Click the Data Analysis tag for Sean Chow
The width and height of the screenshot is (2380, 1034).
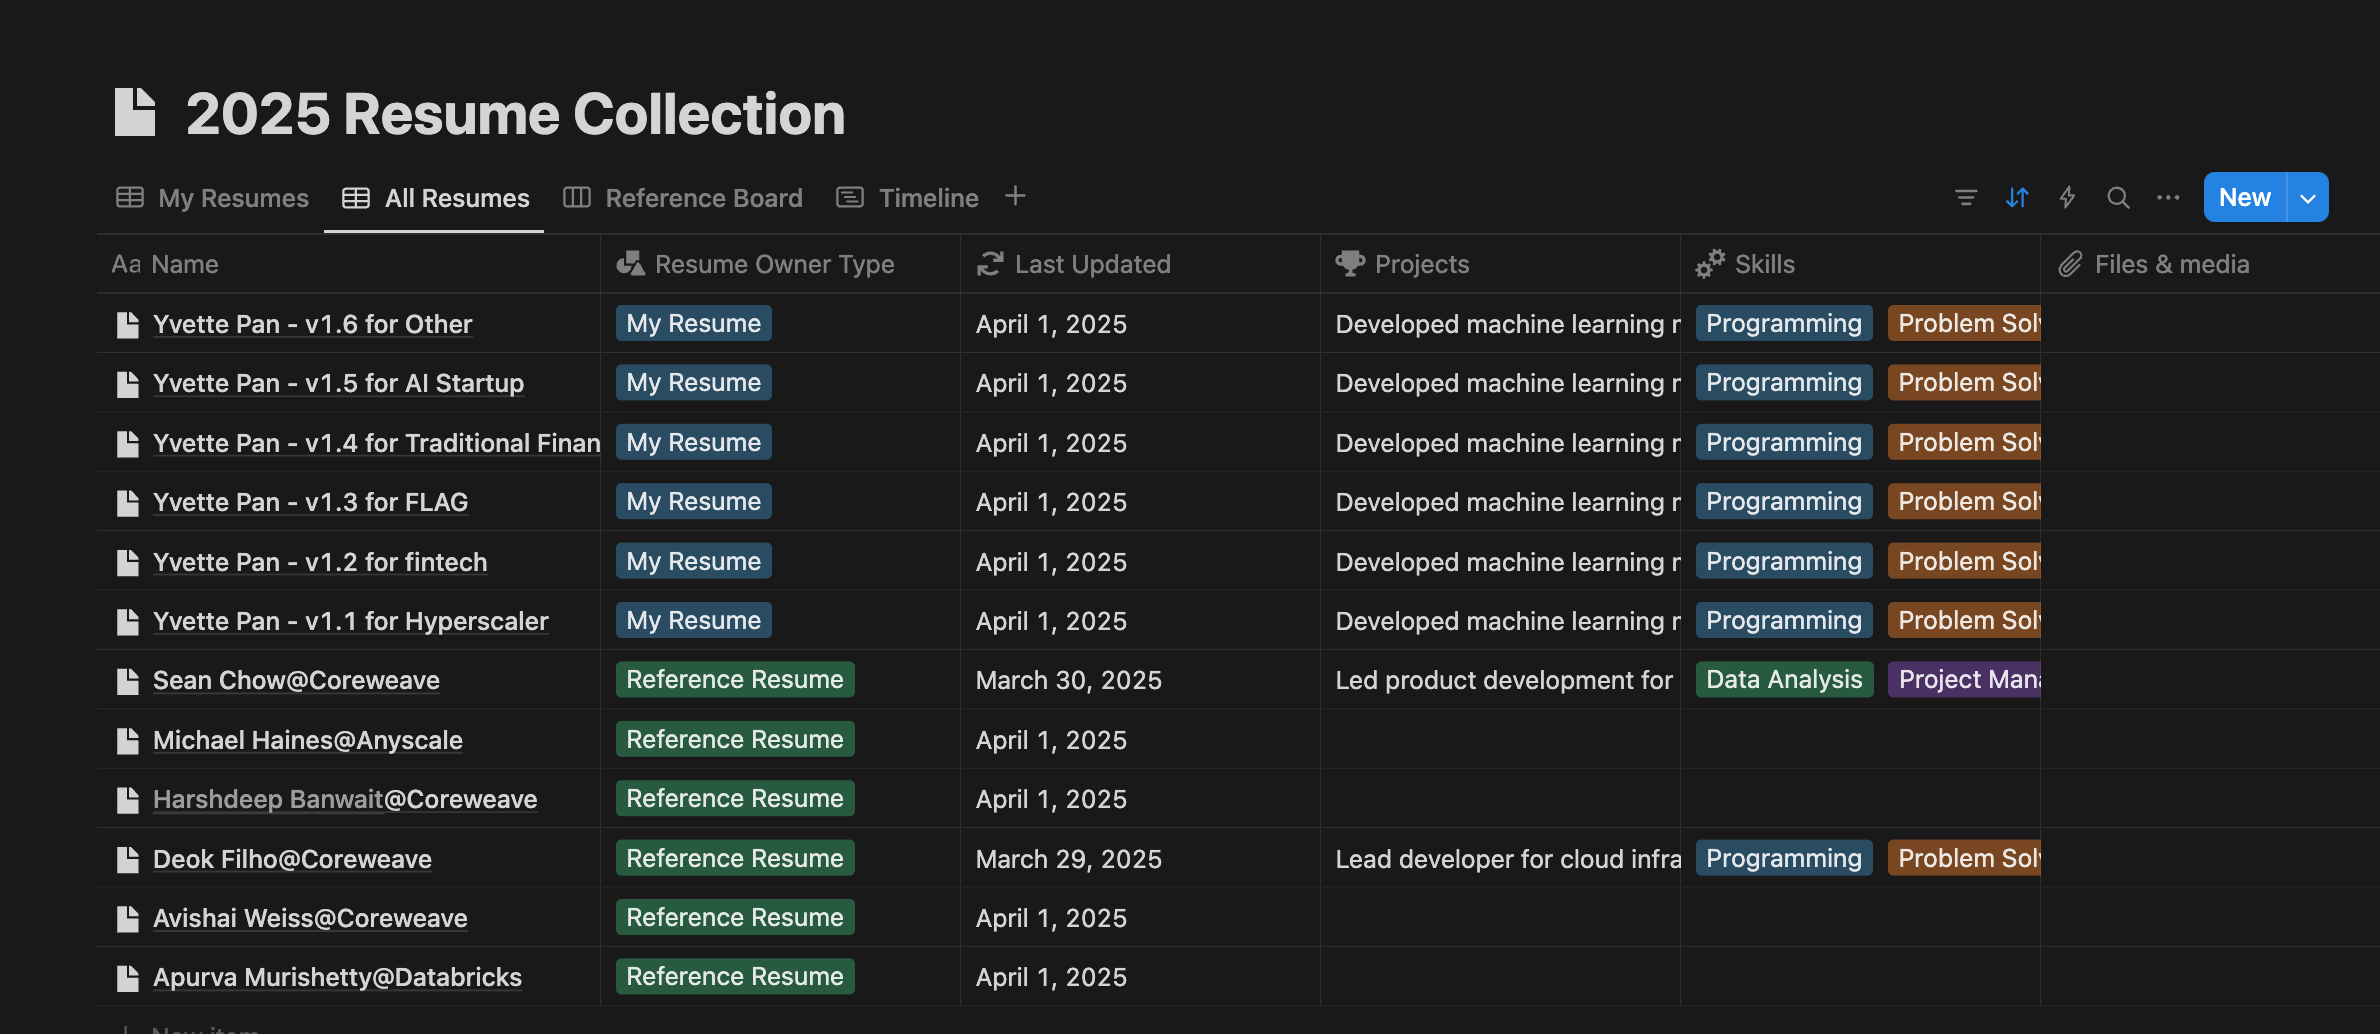(1784, 680)
